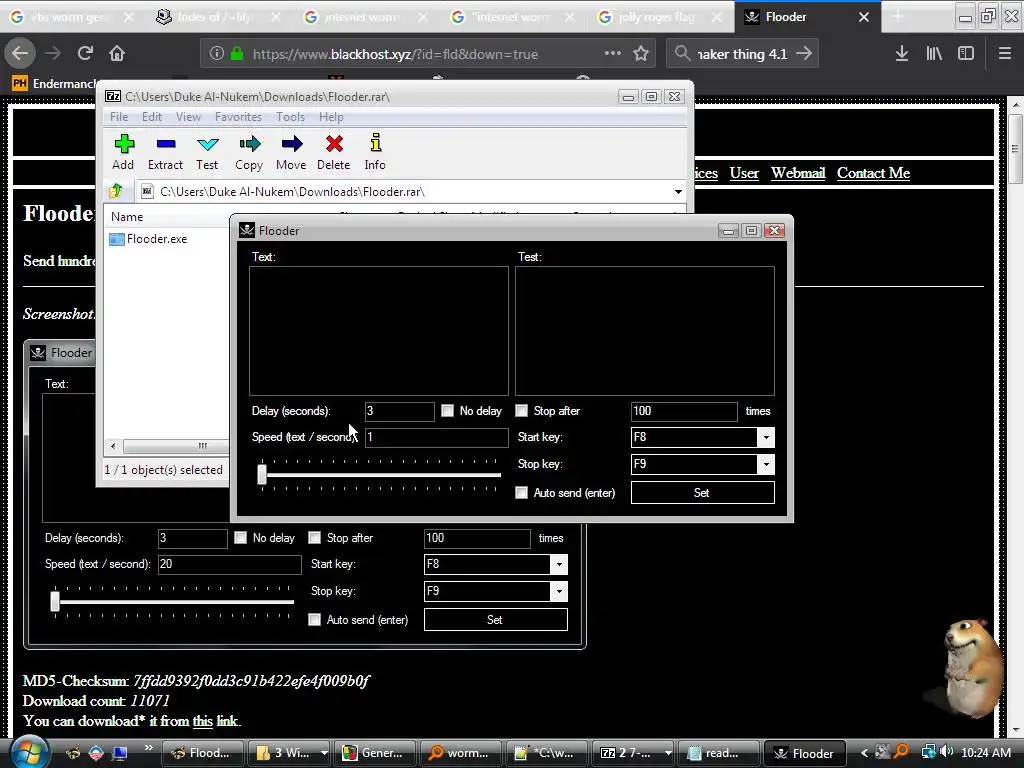1024x768 pixels.
Task: Open the Help menu in 7-Zip
Action: click(x=331, y=117)
